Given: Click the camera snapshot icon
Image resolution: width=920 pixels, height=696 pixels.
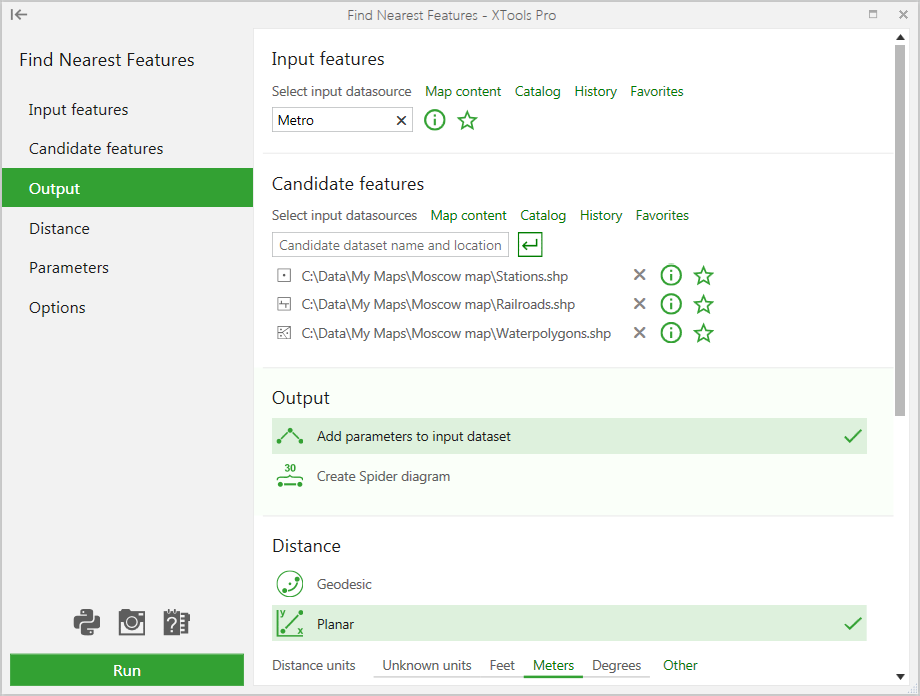Looking at the screenshot, I should 132,623.
